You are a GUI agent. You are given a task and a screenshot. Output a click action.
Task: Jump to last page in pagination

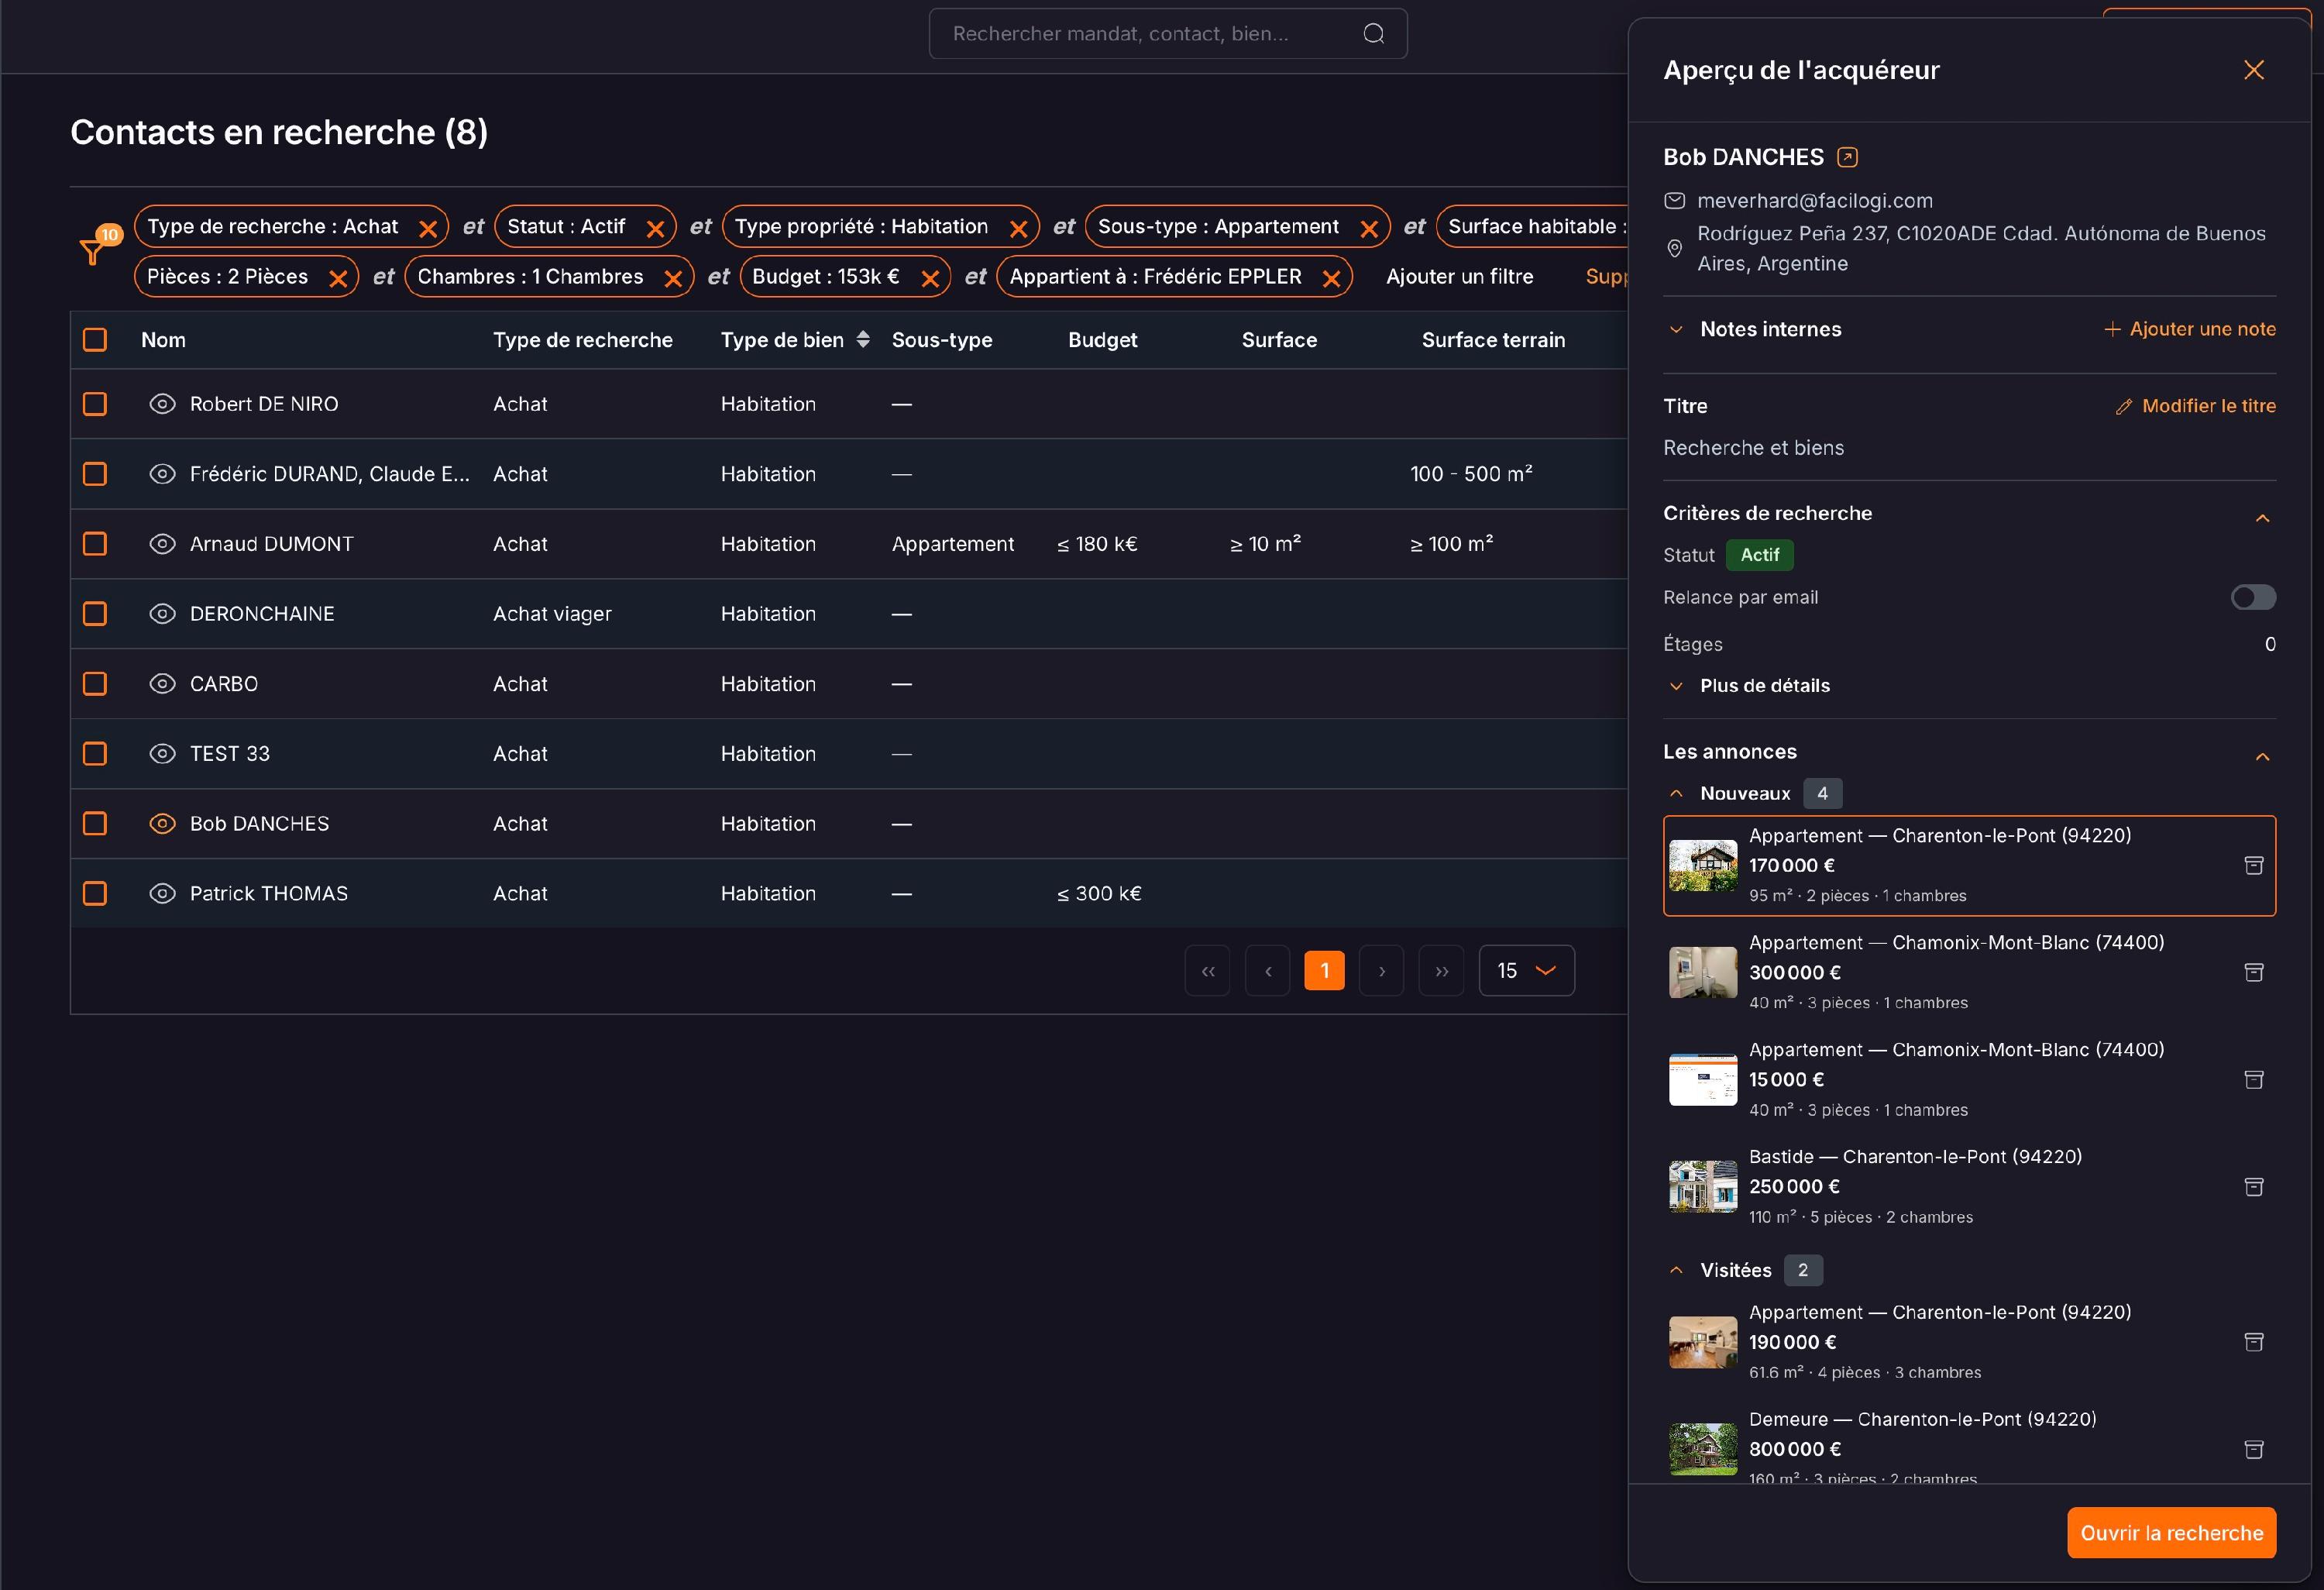click(x=1441, y=970)
